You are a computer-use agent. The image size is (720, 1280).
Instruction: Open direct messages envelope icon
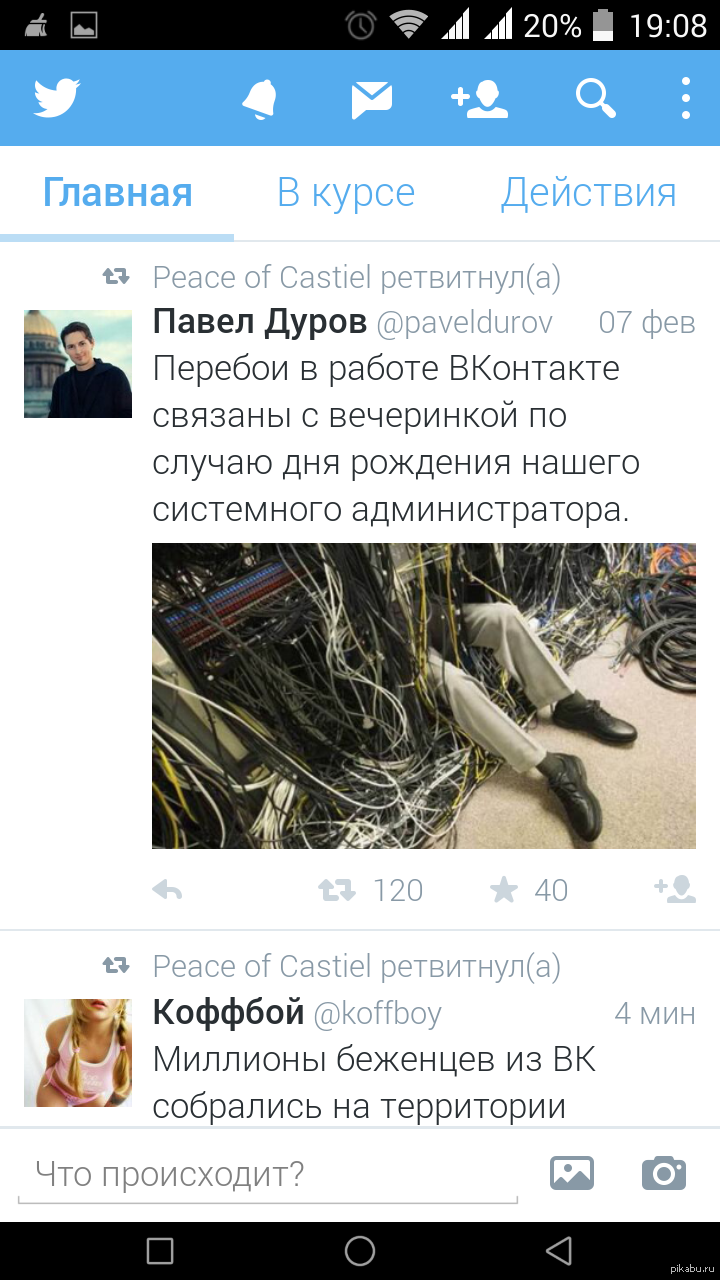371,99
